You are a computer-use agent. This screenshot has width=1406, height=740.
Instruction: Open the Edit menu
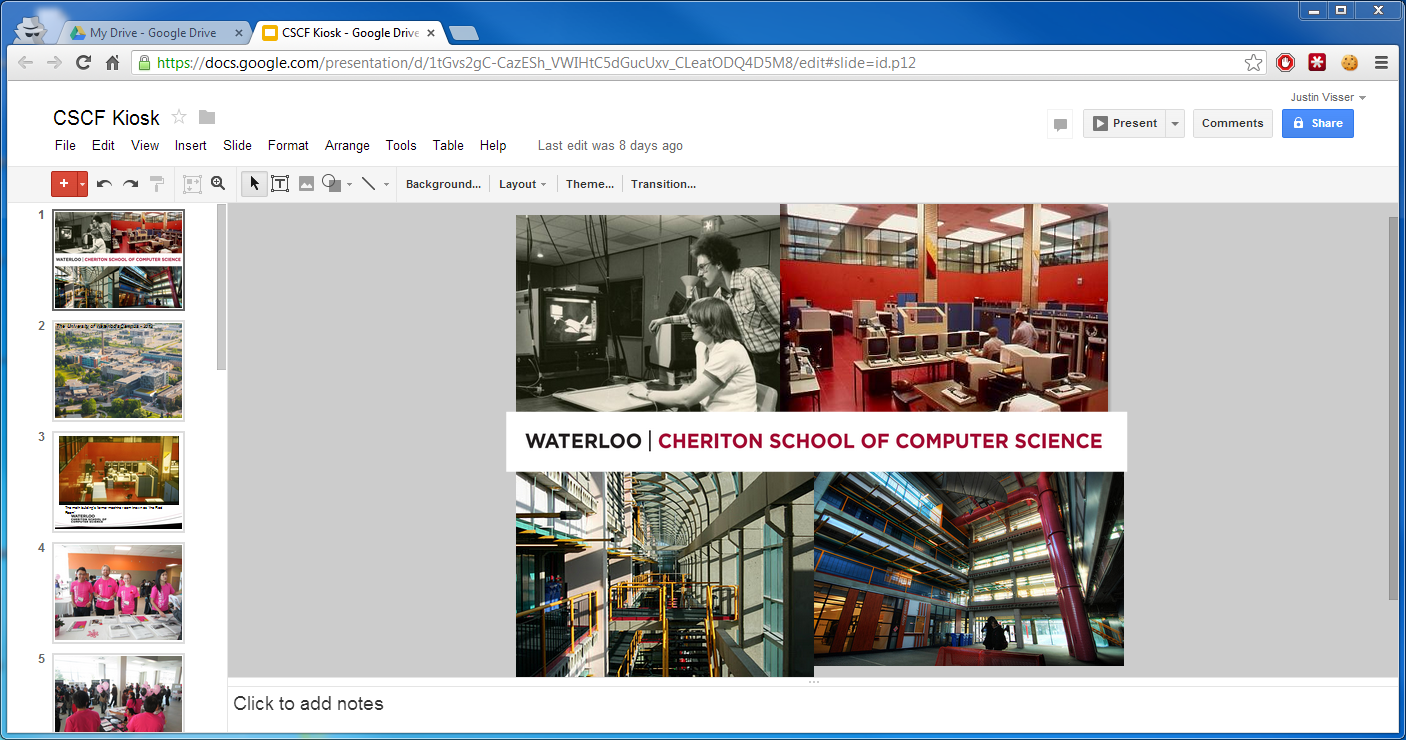103,145
